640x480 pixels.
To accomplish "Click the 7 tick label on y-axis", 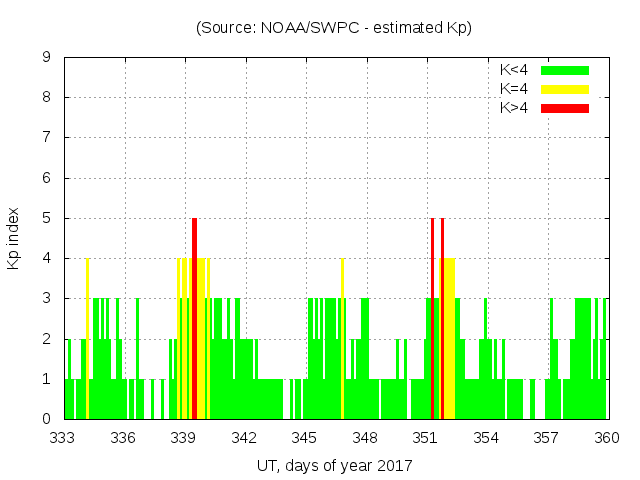I will (x=46, y=137).
